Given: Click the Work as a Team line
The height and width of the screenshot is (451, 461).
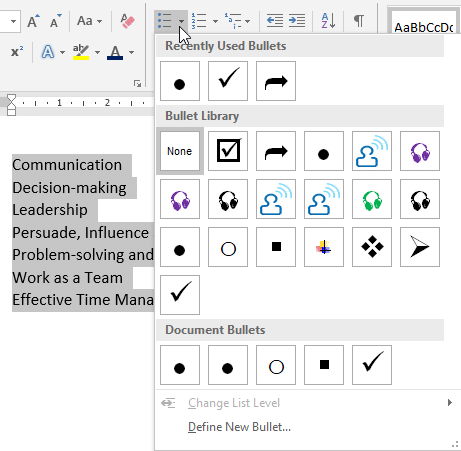Looking at the screenshot, I should (68, 277).
